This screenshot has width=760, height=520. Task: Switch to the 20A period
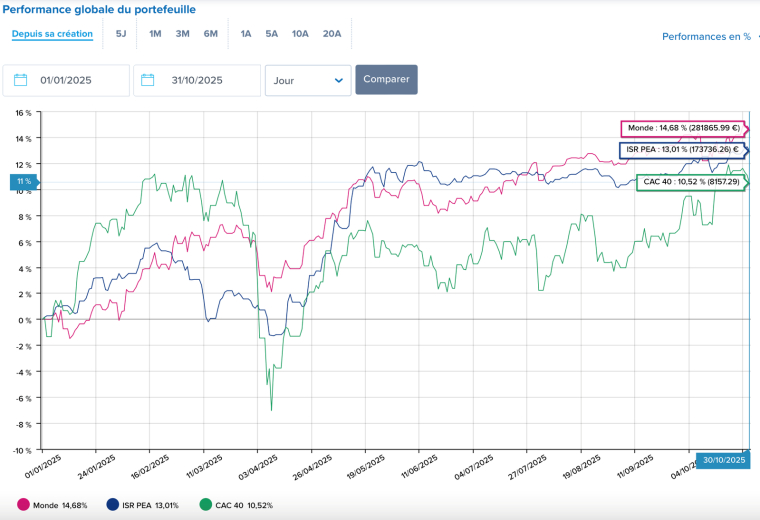tap(331, 34)
